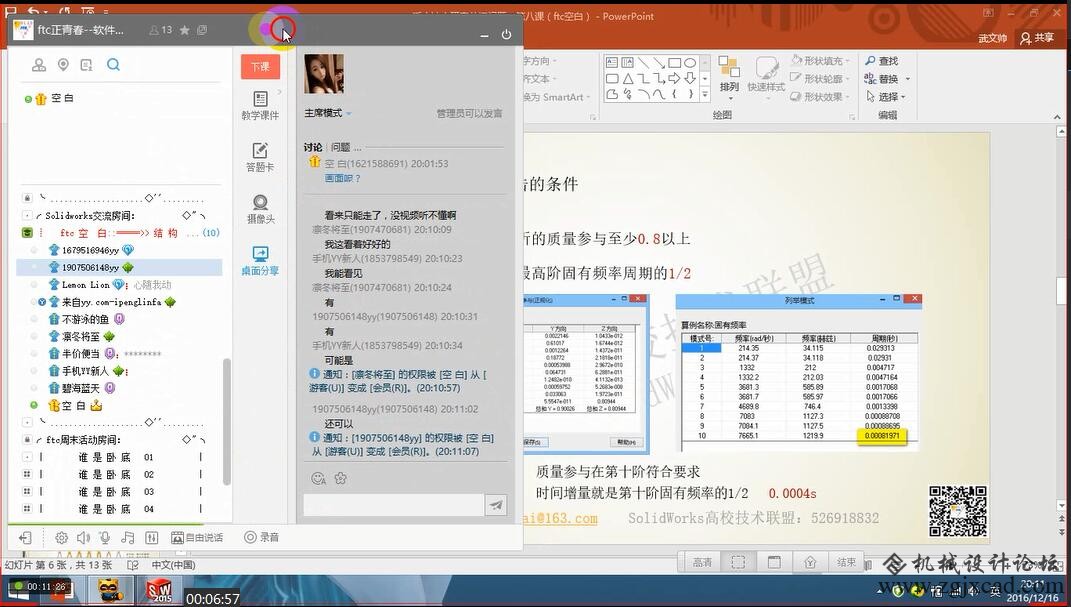1071x607 pixels.
Task: Click 中文(中国) language in status bar
Action: 173,565
